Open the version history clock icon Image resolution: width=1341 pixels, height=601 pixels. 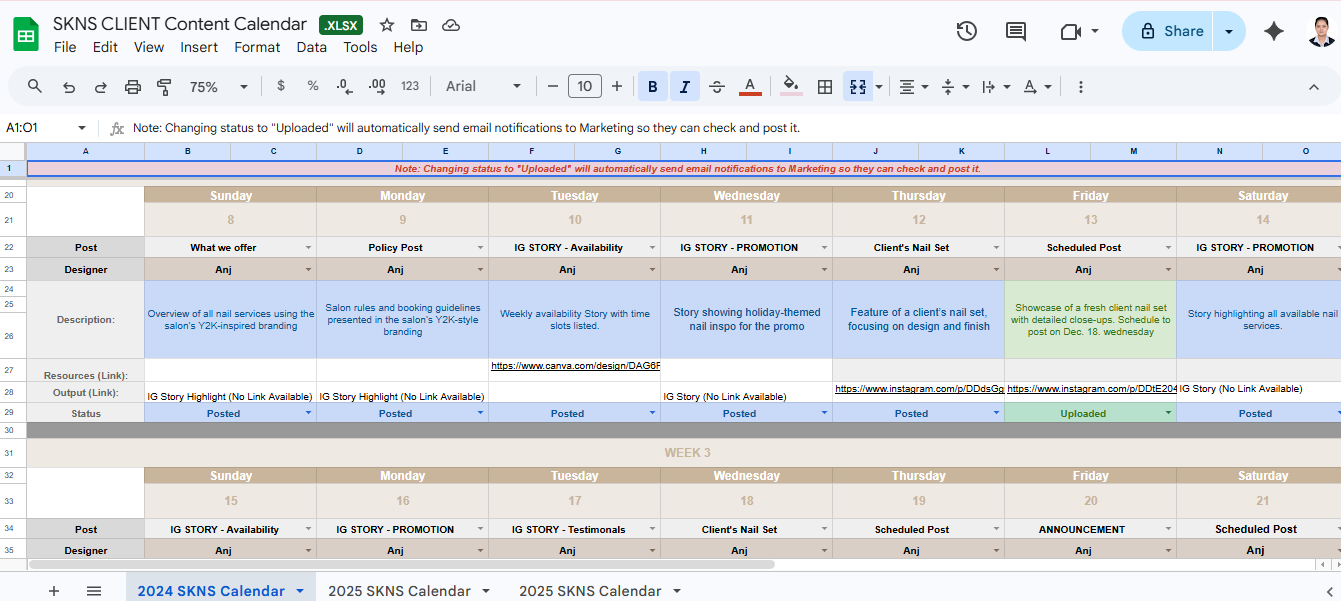966,31
